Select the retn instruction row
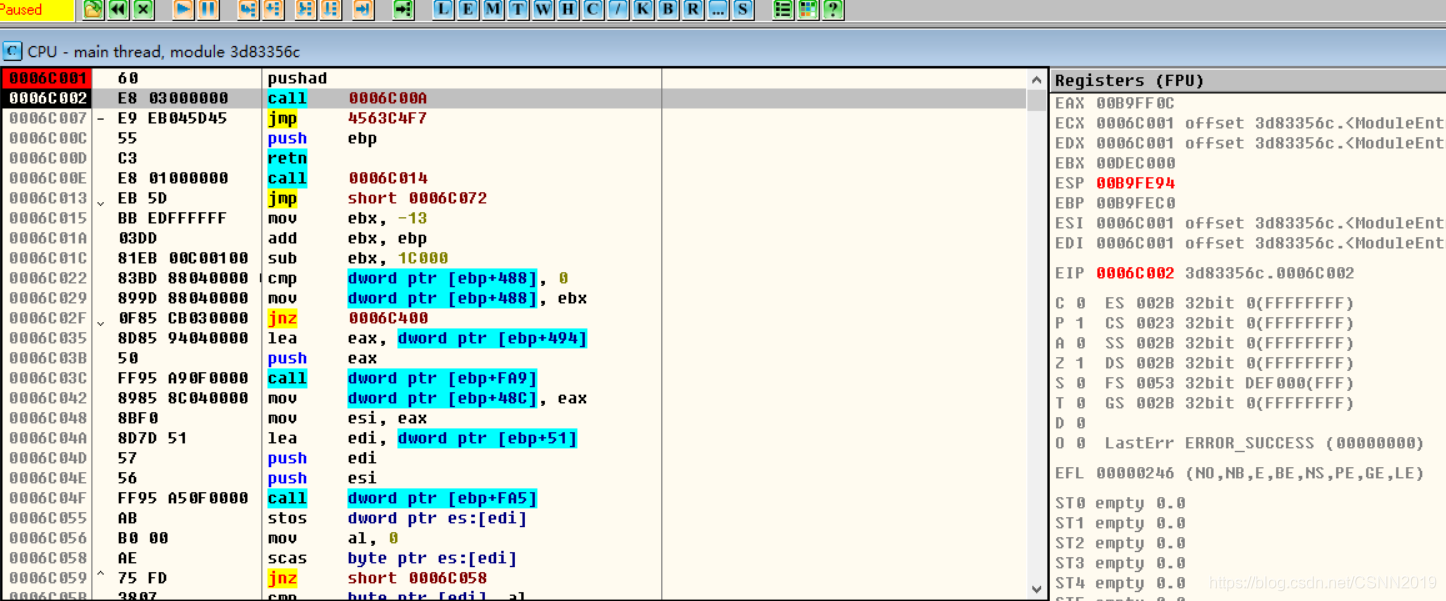Image resolution: width=1446 pixels, height=601 pixels. click(513, 158)
